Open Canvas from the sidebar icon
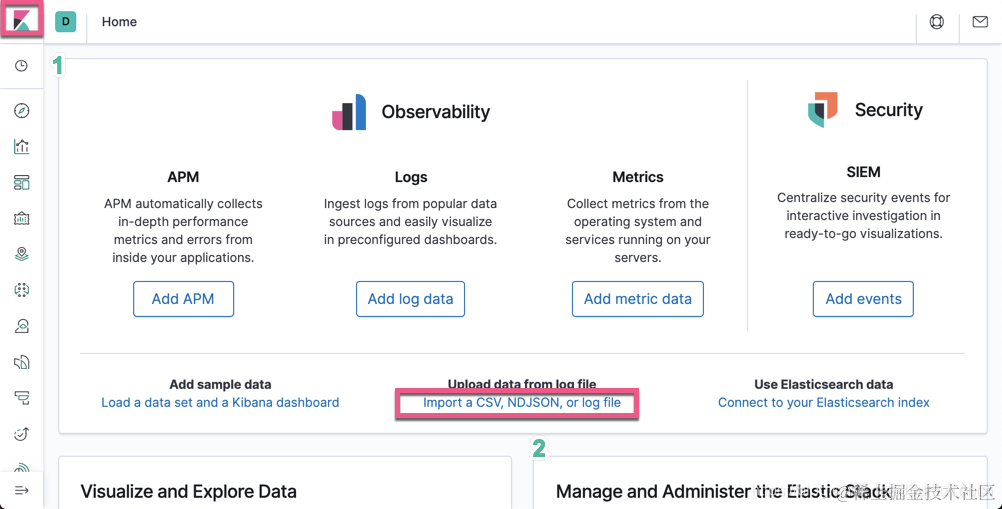Screen dimensions: 1002x509 click(21, 219)
